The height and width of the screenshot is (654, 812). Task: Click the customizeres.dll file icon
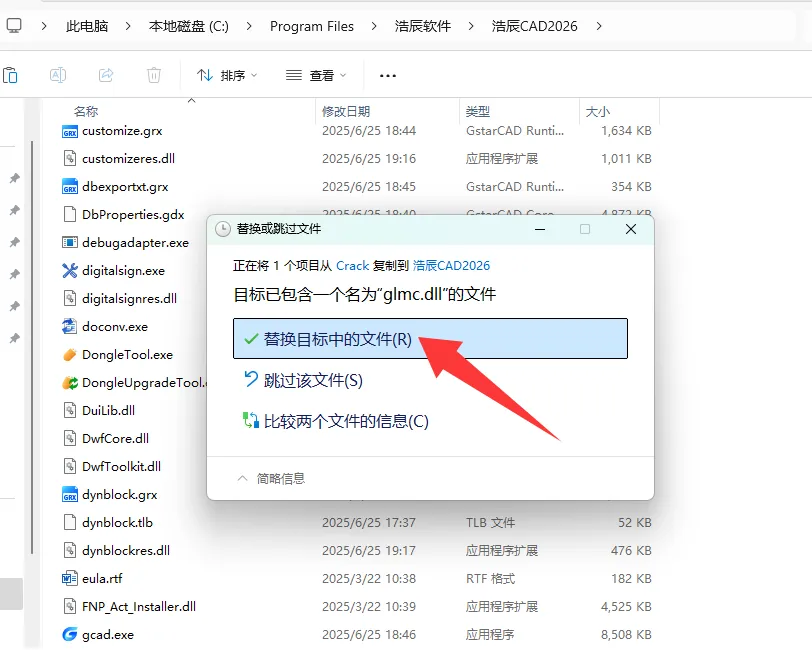coord(69,159)
